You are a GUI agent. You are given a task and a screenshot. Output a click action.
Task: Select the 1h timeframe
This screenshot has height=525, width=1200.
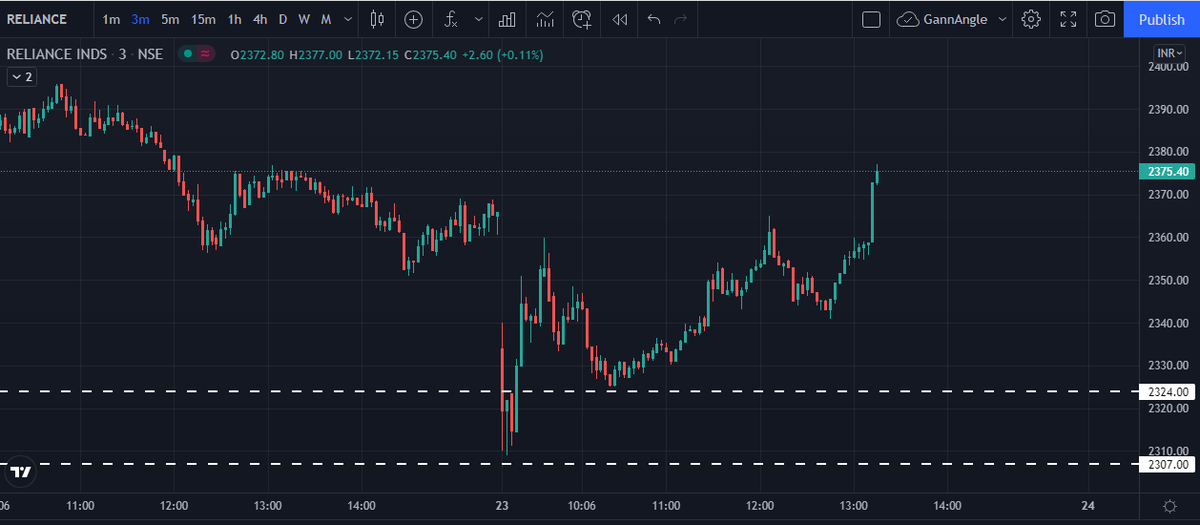tap(234, 19)
